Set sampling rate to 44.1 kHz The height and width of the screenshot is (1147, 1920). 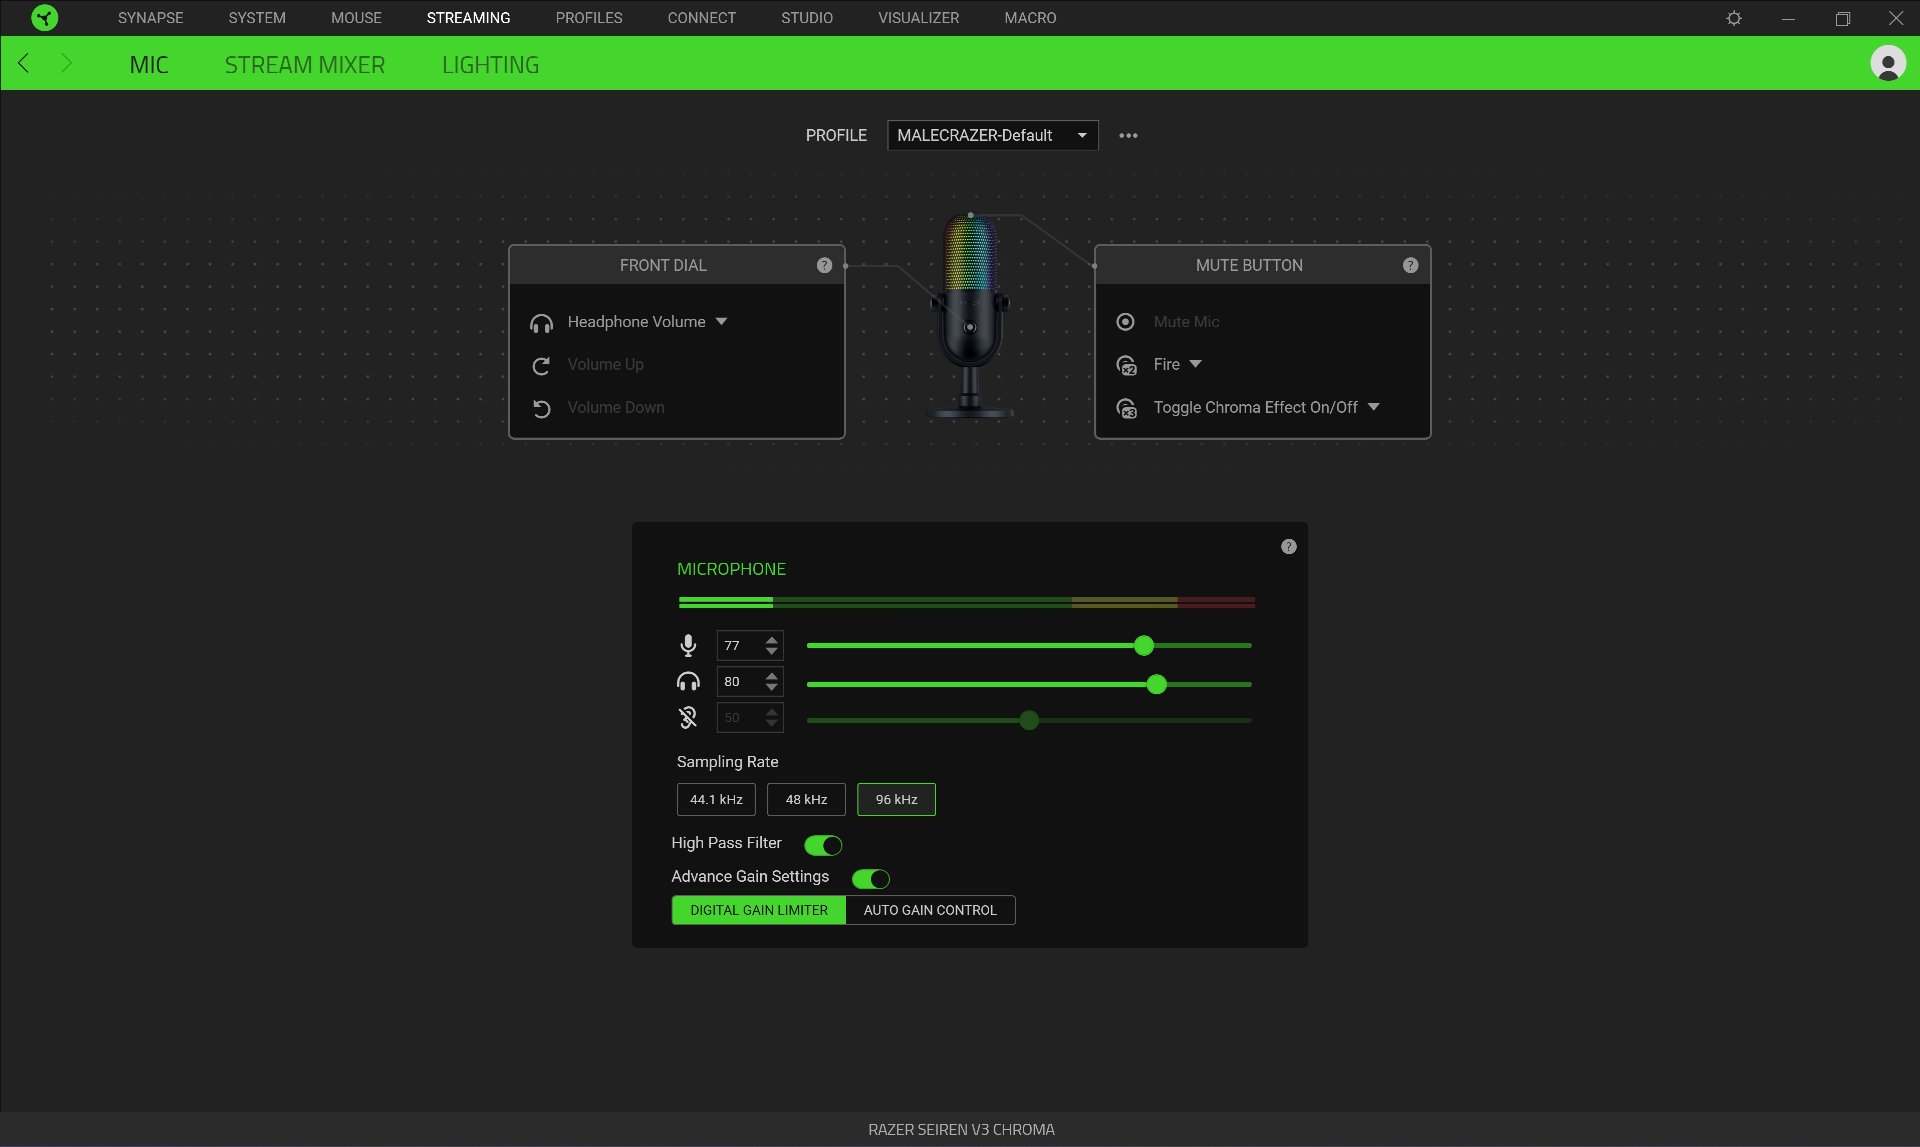click(716, 799)
